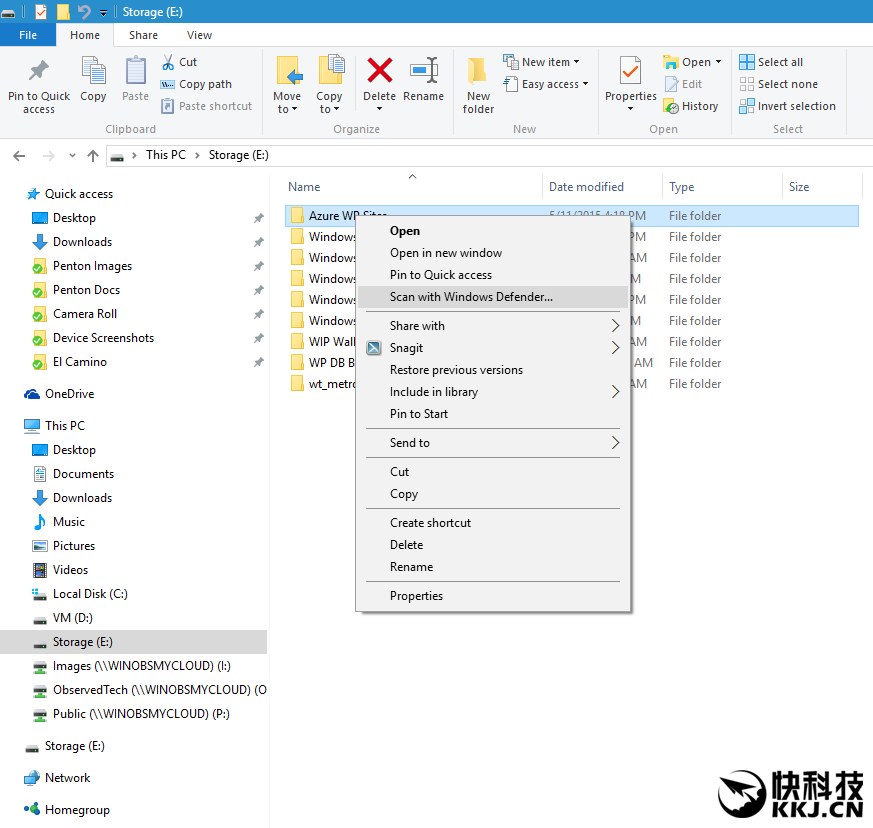Click the Select none icon
This screenshot has width=873, height=828.
[x=747, y=84]
